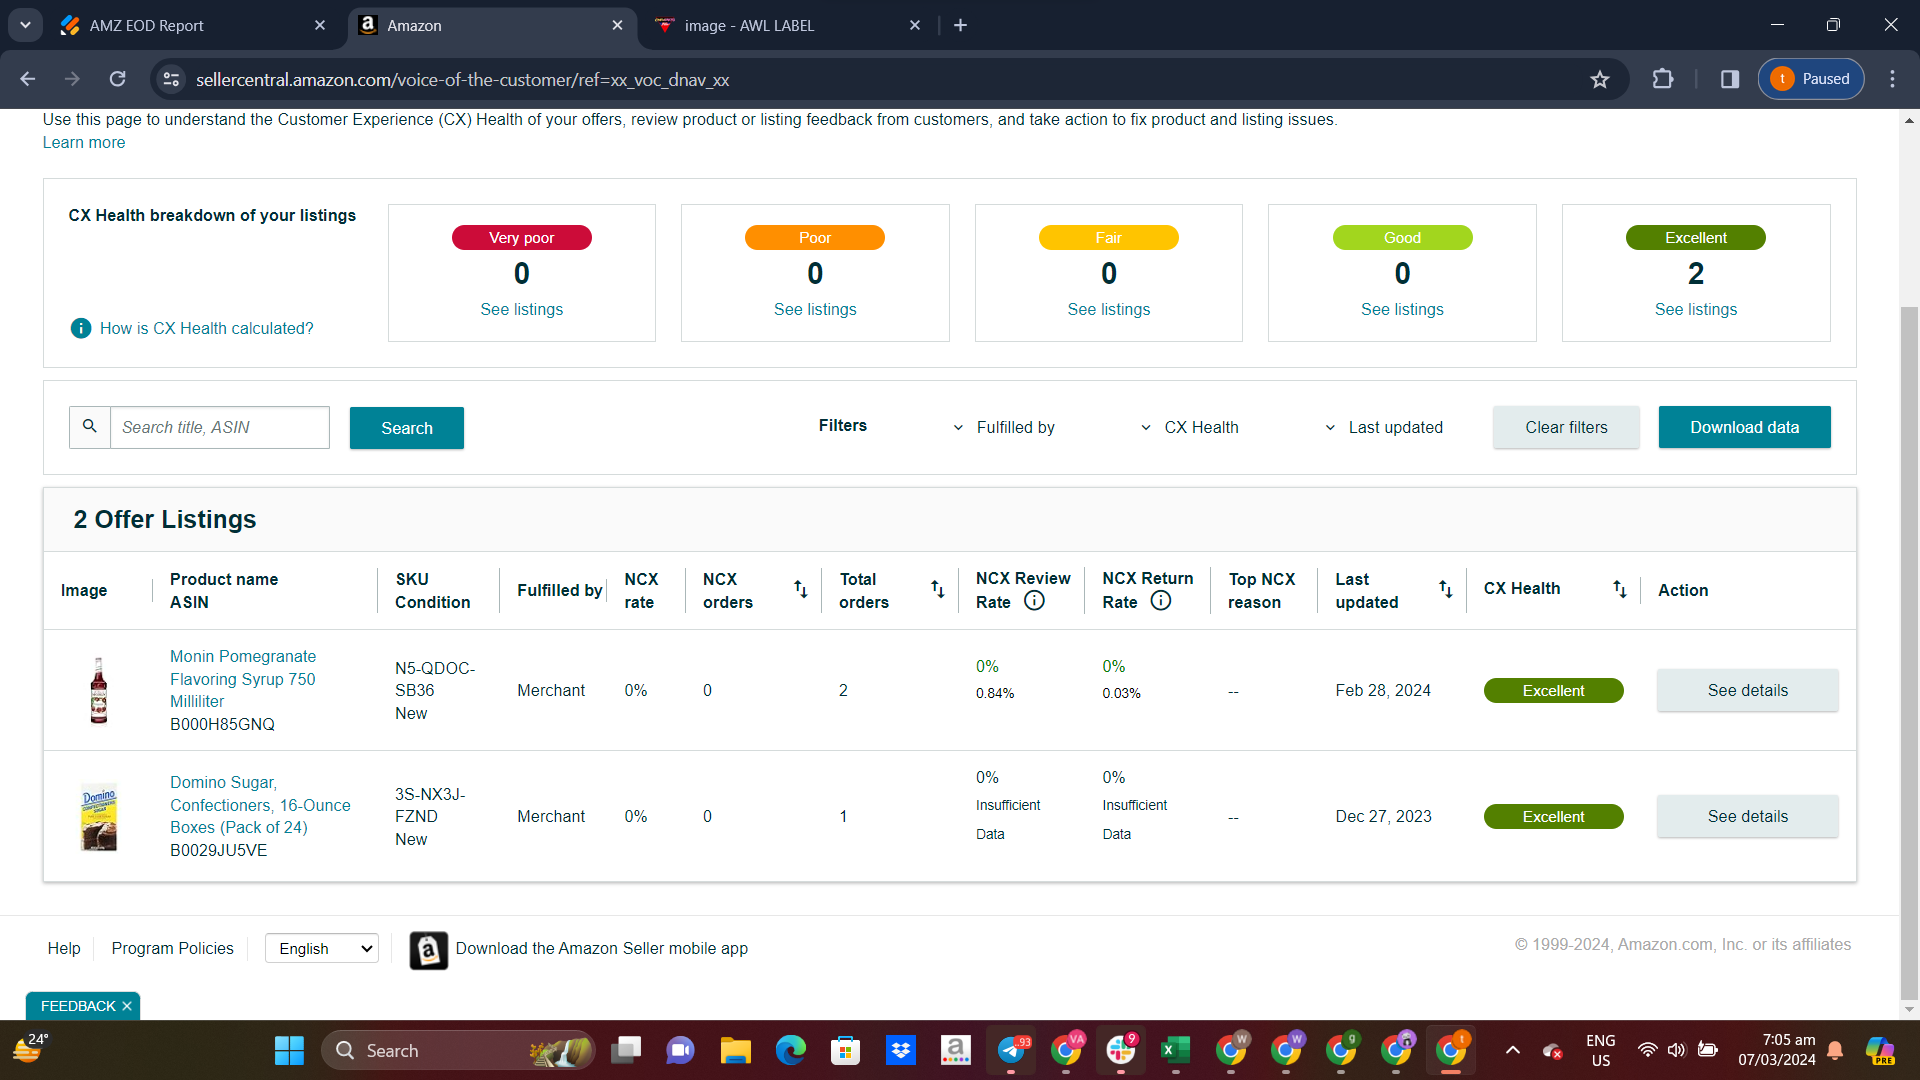Switch to the AMZ EOD Report tab
Image resolution: width=1920 pixels, height=1080 pixels.
pyautogui.click(x=190, y=26)
